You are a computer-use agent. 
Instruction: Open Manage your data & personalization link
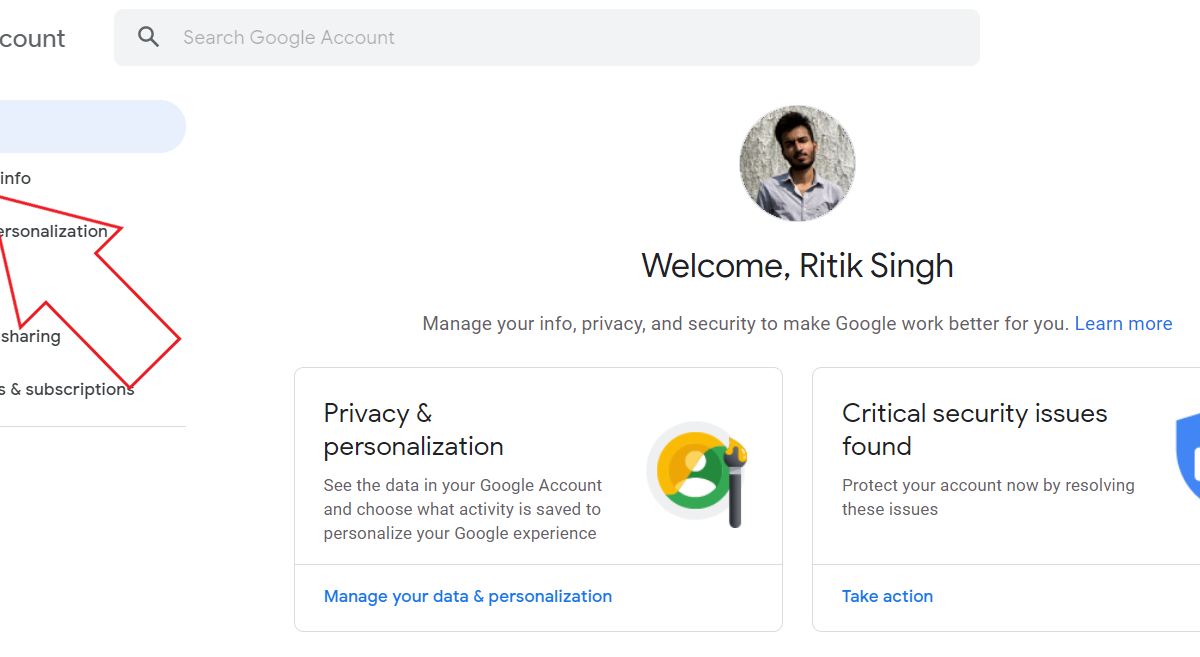click(x=467, y=596)
